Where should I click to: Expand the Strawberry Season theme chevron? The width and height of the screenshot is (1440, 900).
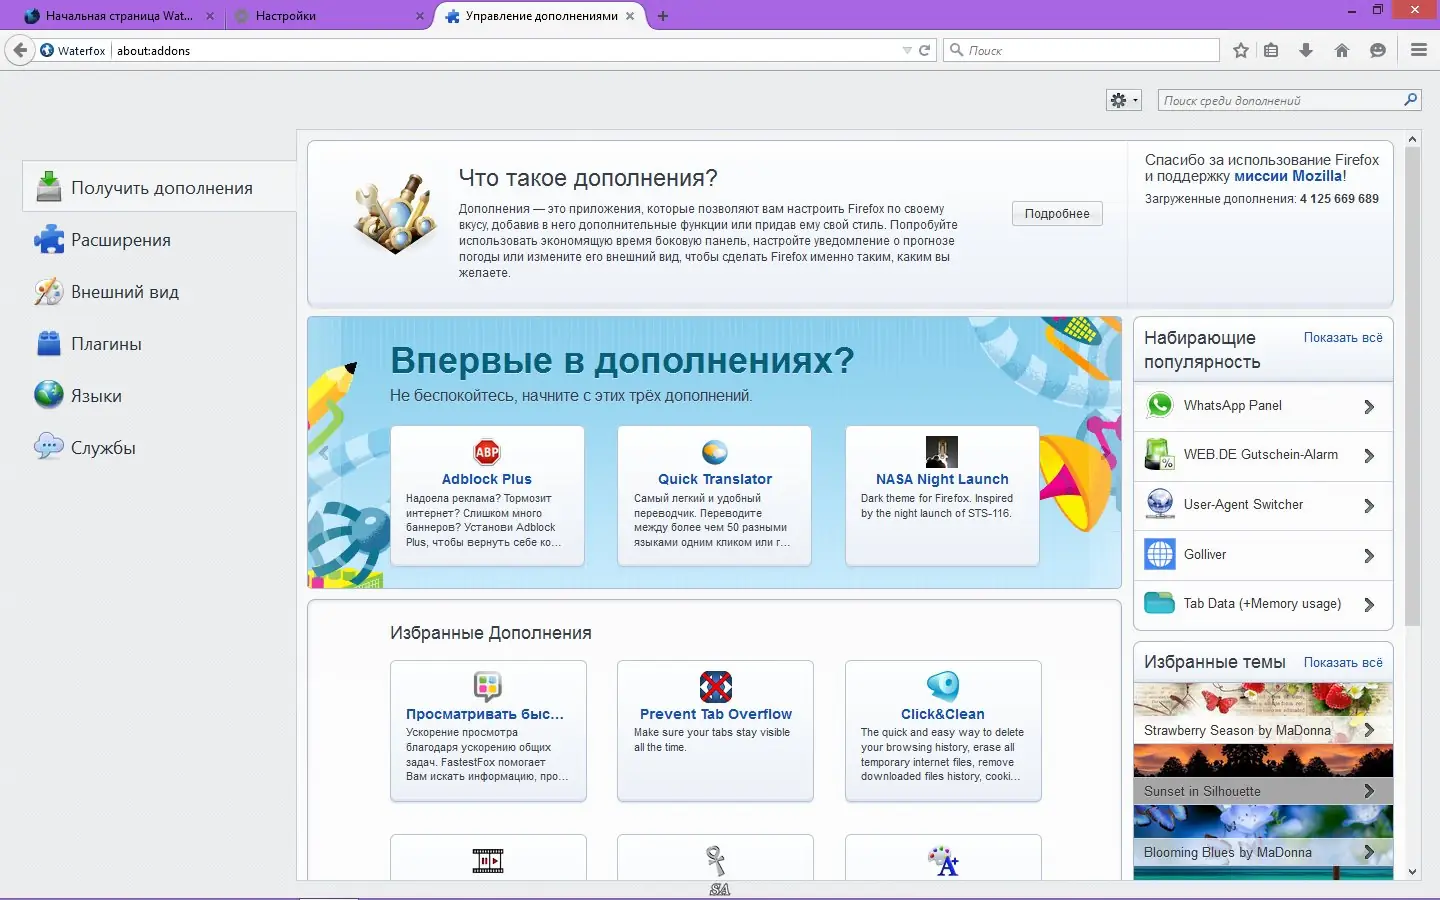[x=1369, y=731]
